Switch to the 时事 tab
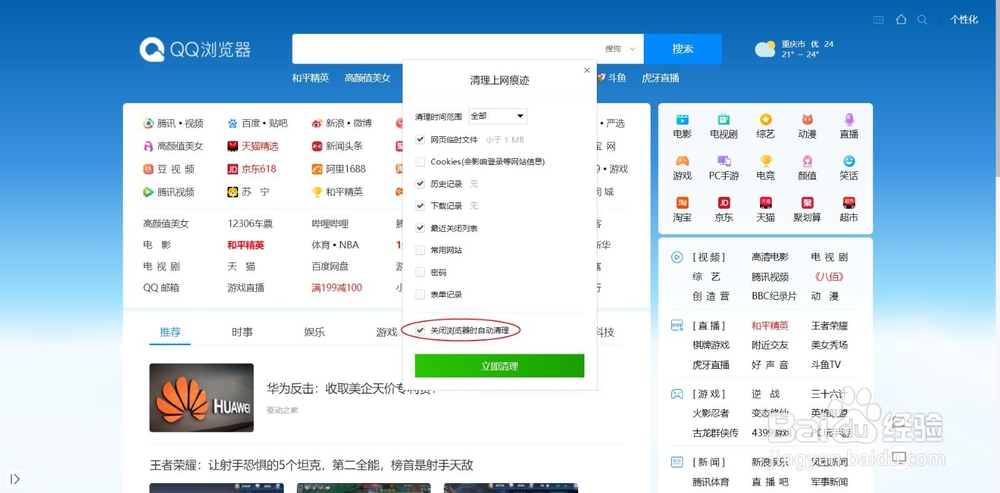Viewport: 1000px width, 493px height. pyautogui.click(x=242, y=332)
